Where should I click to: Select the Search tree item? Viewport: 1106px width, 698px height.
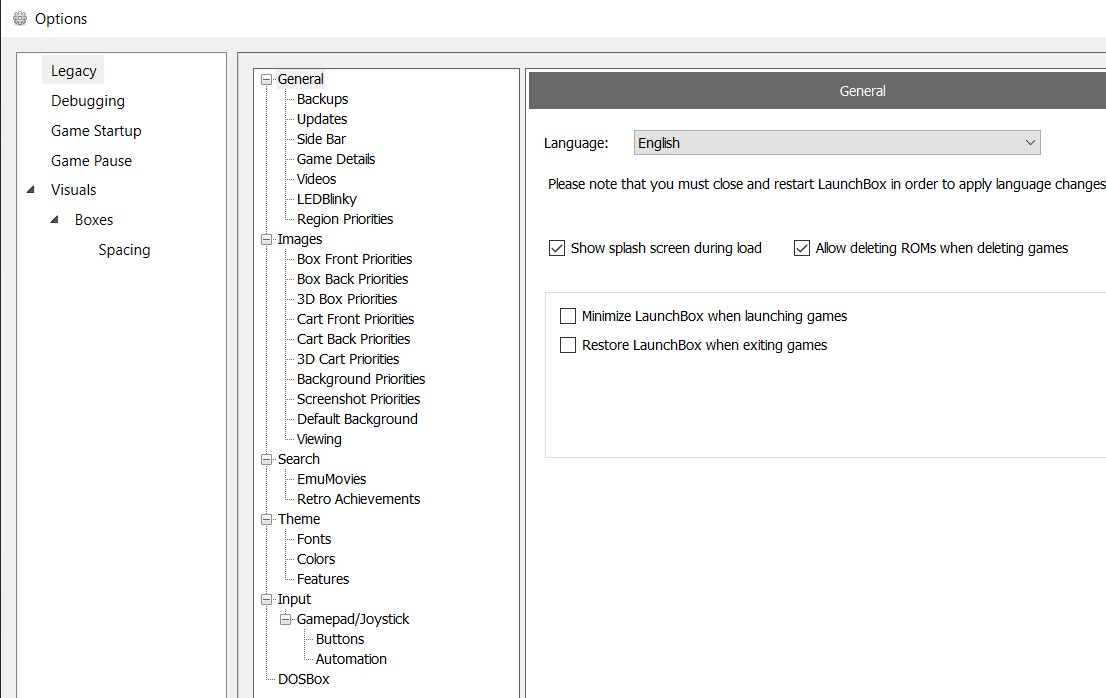pos(298,459)
